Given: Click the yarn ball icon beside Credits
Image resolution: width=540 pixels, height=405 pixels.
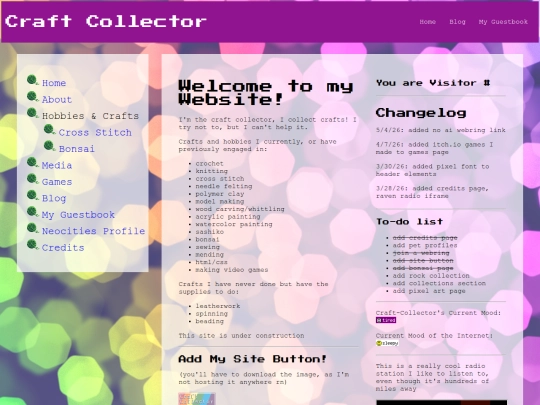Looking at the screenshot, I should (x=33, y=245).
